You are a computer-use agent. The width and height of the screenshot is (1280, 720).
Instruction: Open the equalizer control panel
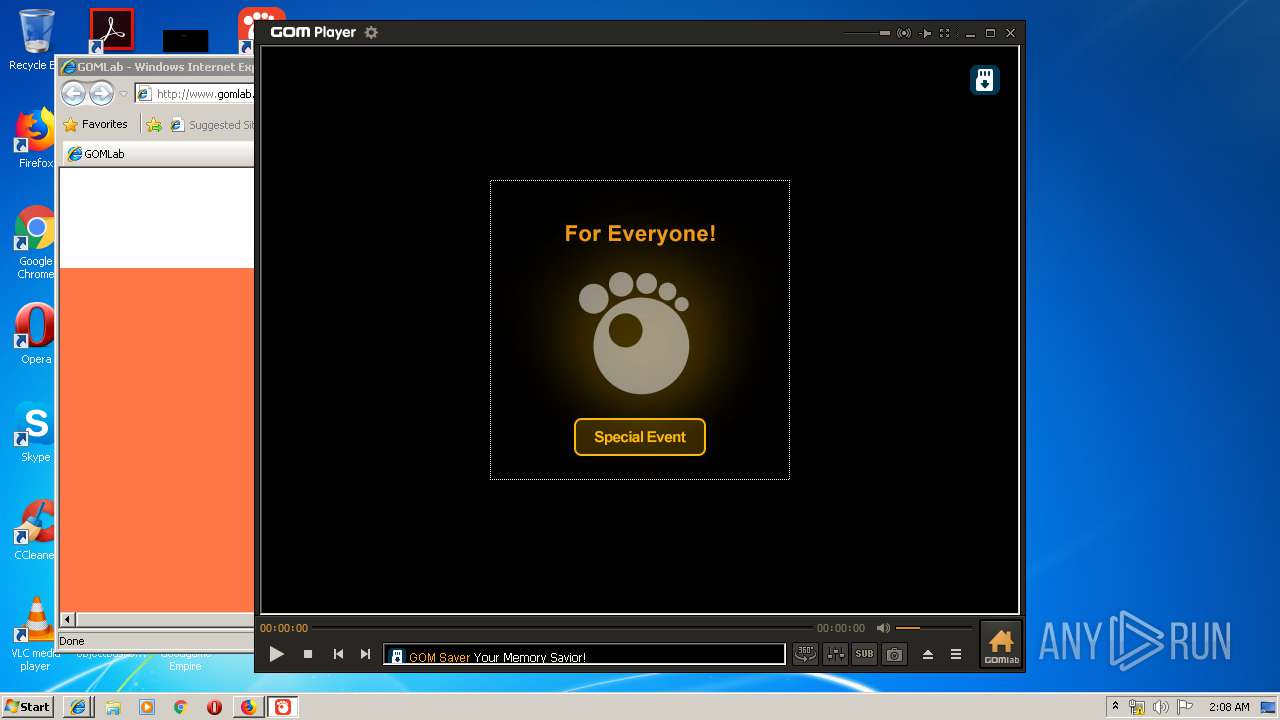click(835, 654)
